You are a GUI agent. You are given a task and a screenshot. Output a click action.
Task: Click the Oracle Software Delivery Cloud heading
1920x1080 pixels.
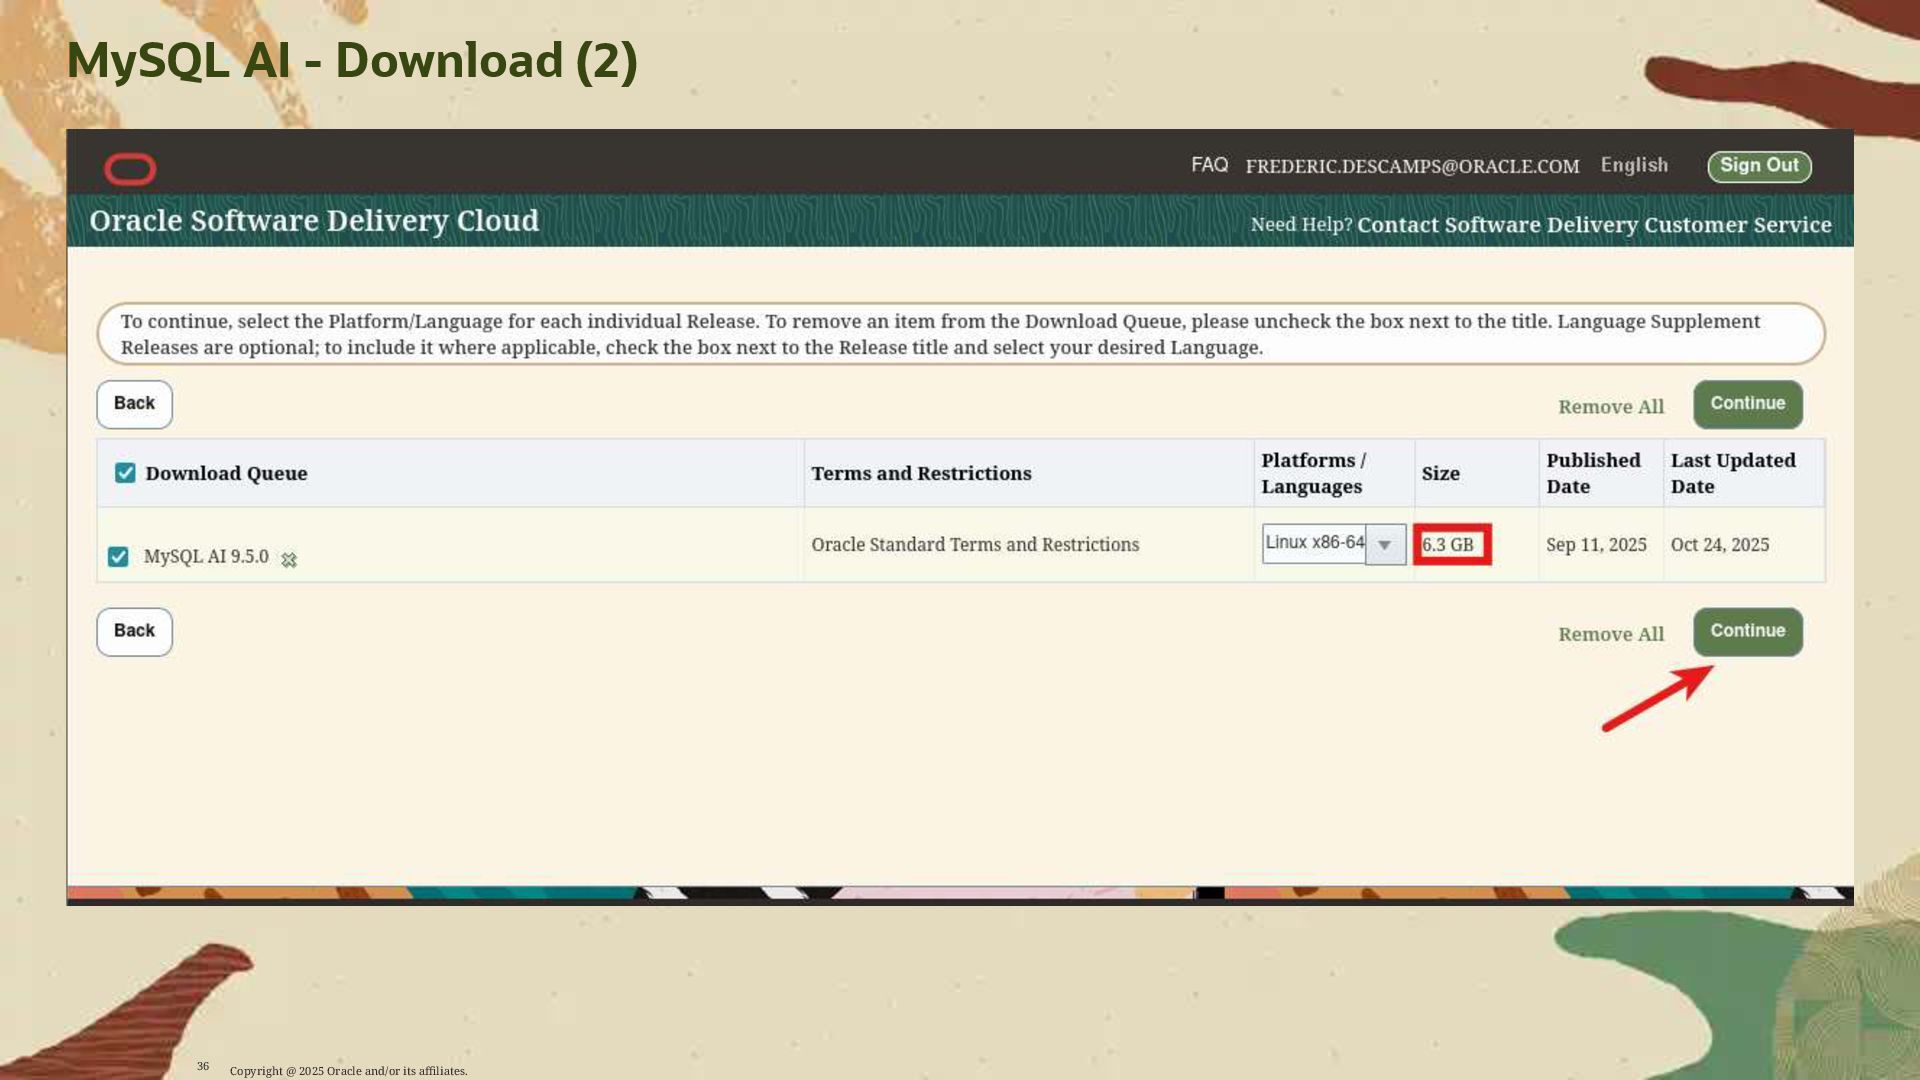(314, 221)
